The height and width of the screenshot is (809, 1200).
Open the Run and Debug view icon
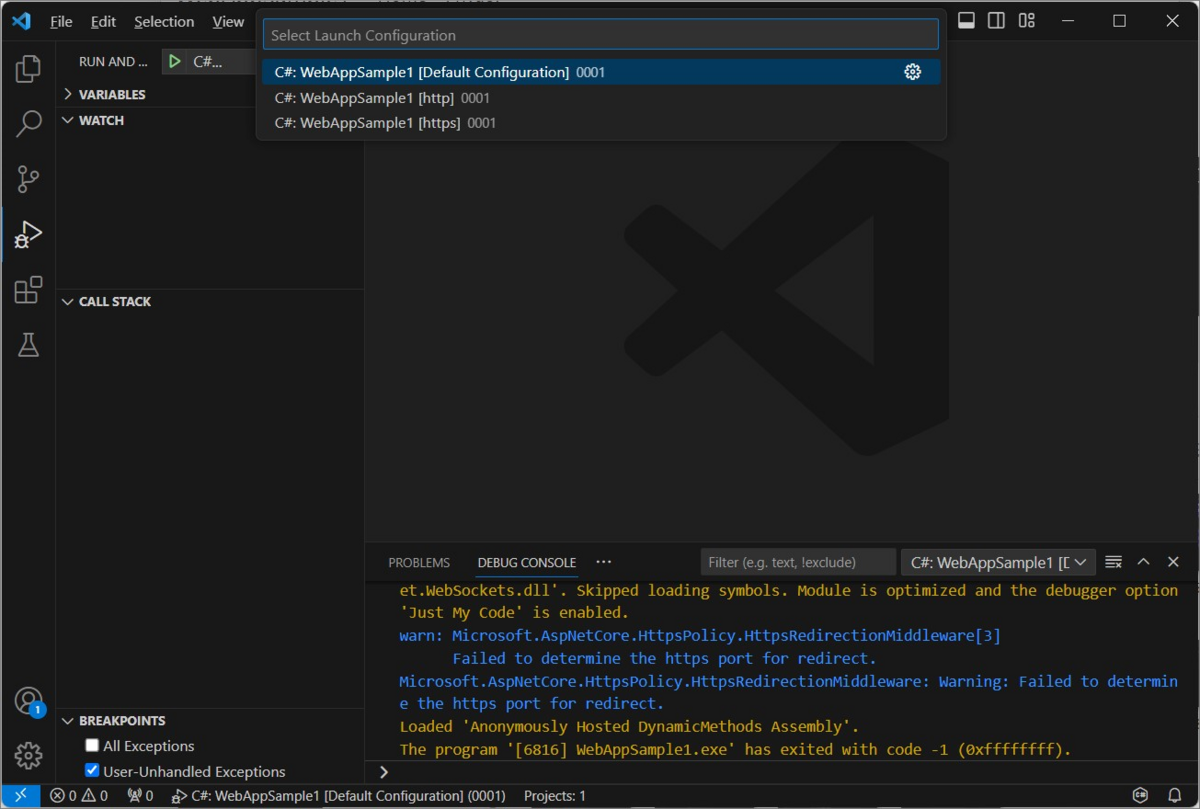tap(28, 235)
